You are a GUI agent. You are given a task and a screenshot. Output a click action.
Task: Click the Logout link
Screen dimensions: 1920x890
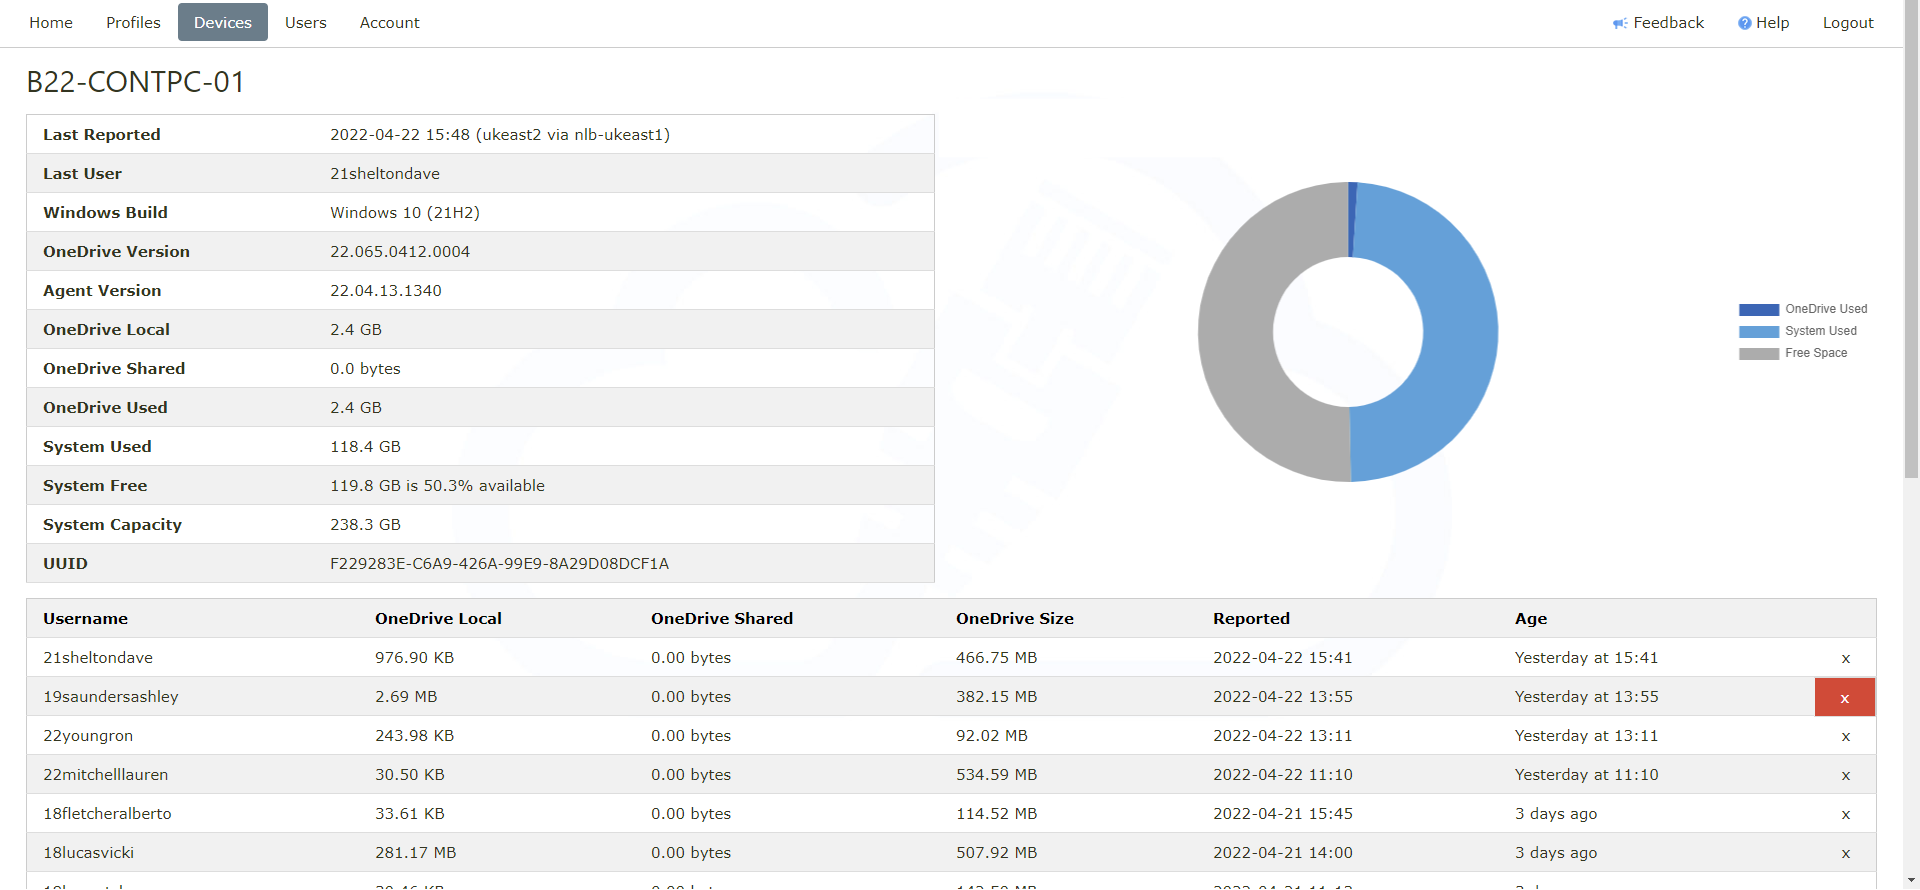[x=1847, y=23]
